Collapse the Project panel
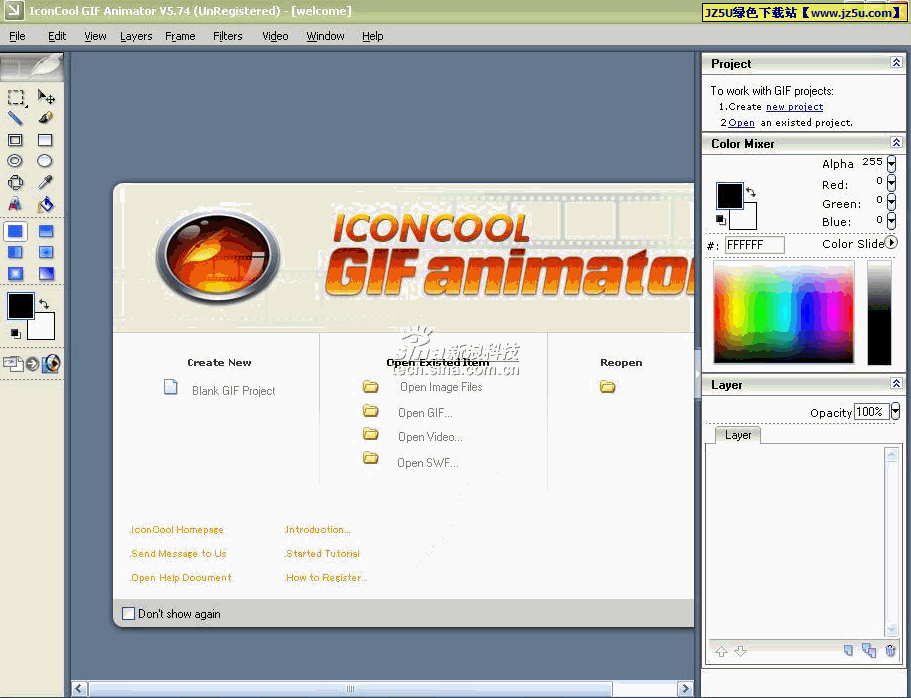 (896, 63)
